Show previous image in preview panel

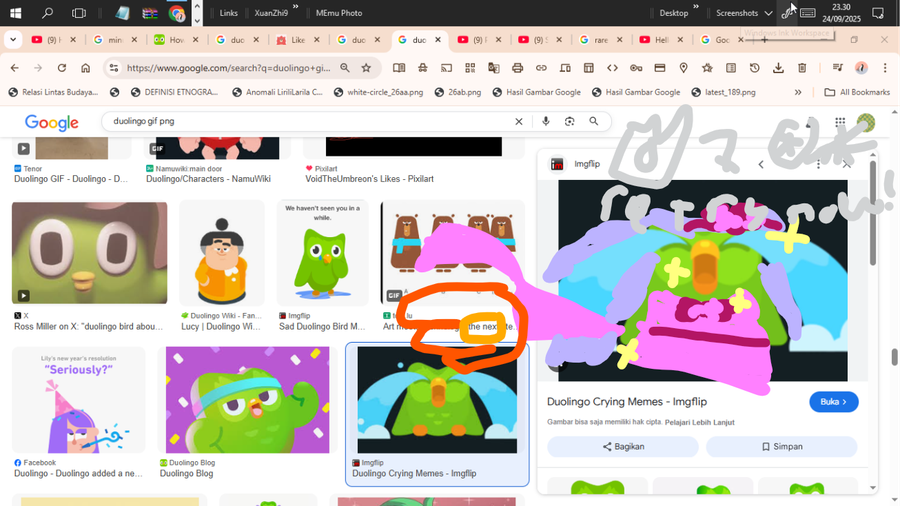click(x=761, y=165)
